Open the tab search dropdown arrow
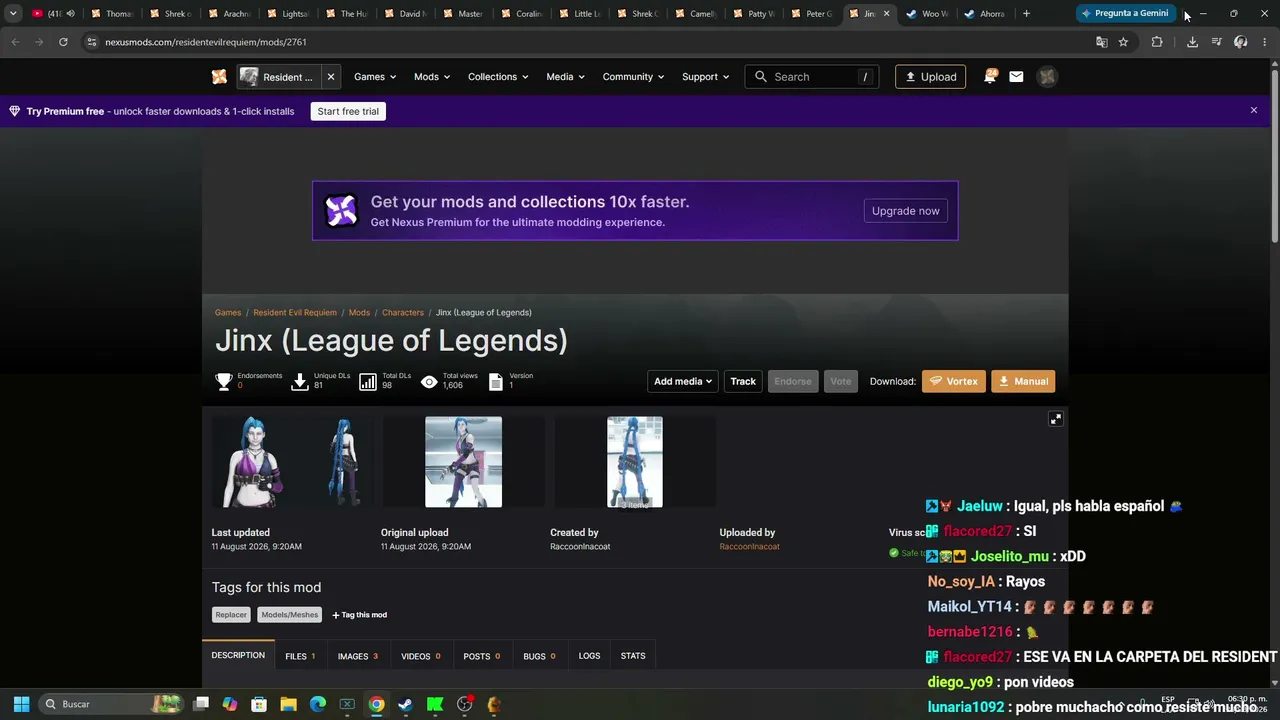The image size is (1280, 720). pos(13,14)
